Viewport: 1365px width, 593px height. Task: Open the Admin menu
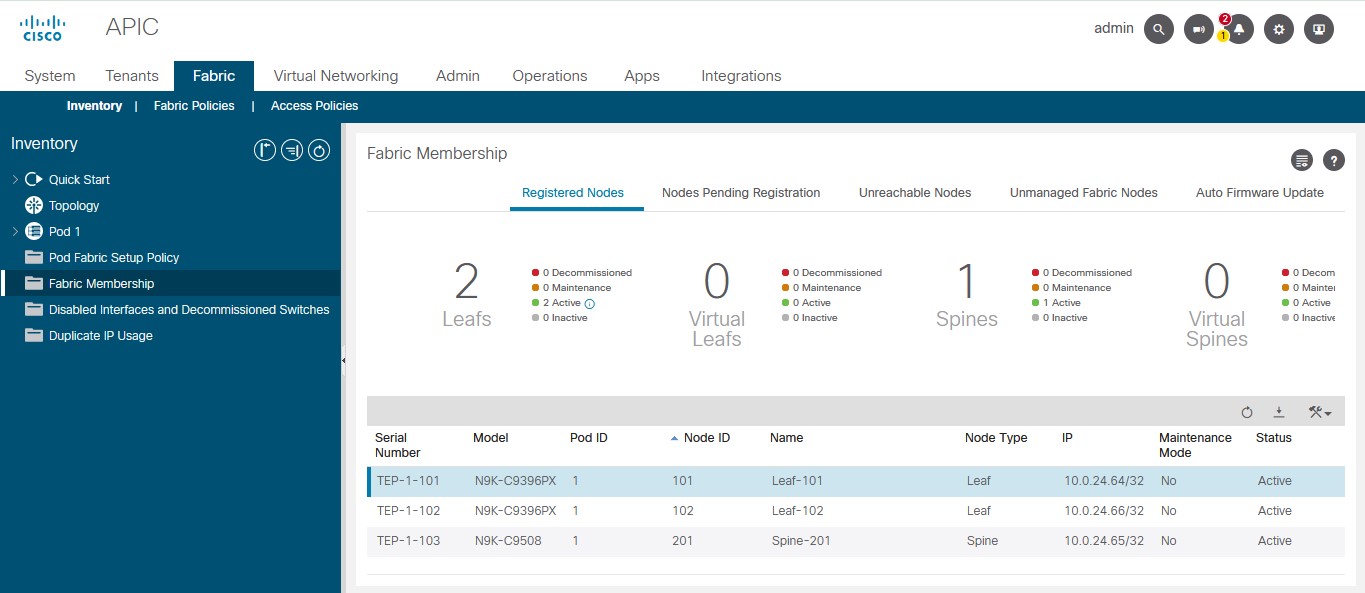coord(458,76)
